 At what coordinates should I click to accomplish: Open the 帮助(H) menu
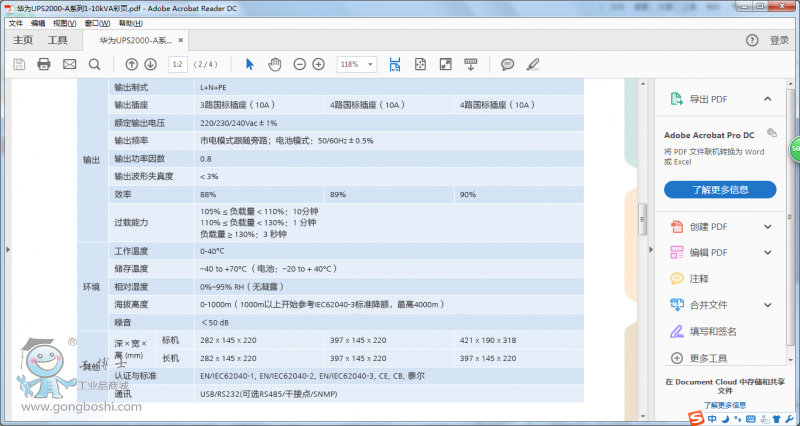click(131, 23)
